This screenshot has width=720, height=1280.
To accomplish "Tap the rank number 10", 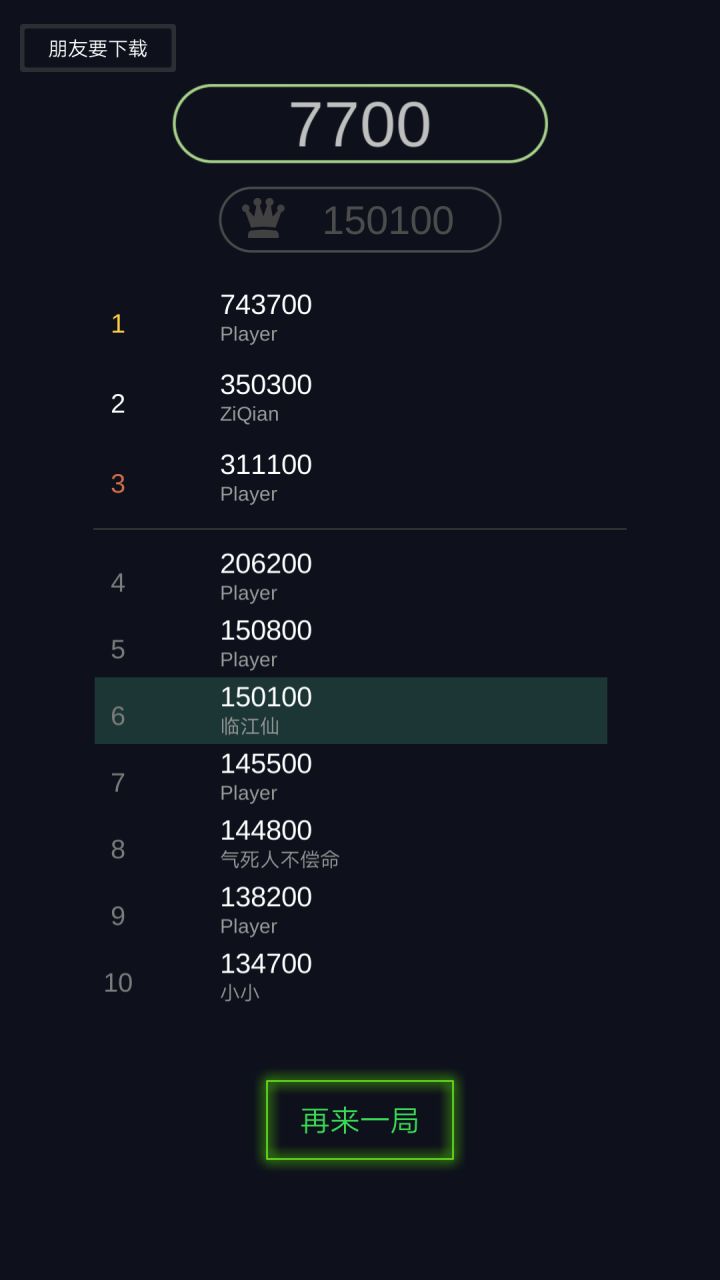I will coord(118,983).
